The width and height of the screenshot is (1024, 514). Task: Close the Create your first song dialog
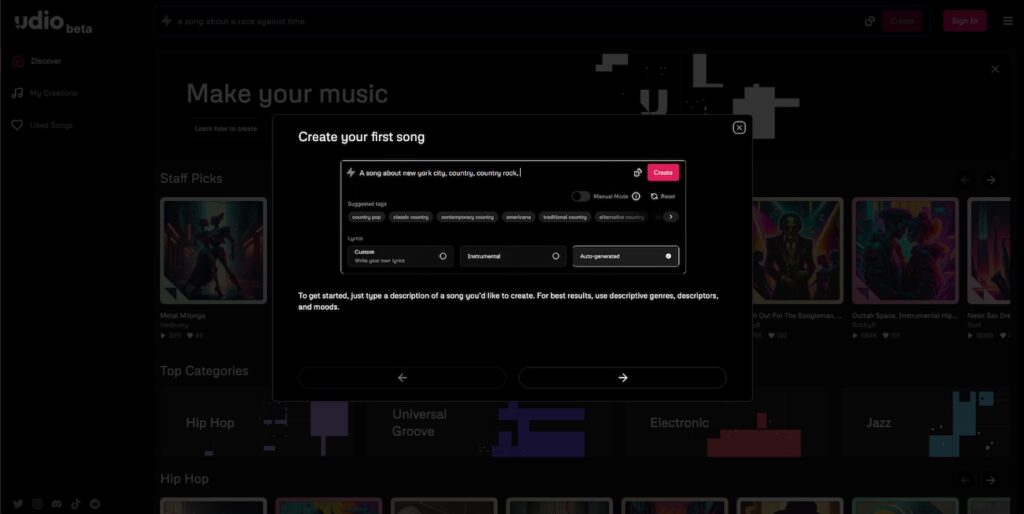(739, 127)
